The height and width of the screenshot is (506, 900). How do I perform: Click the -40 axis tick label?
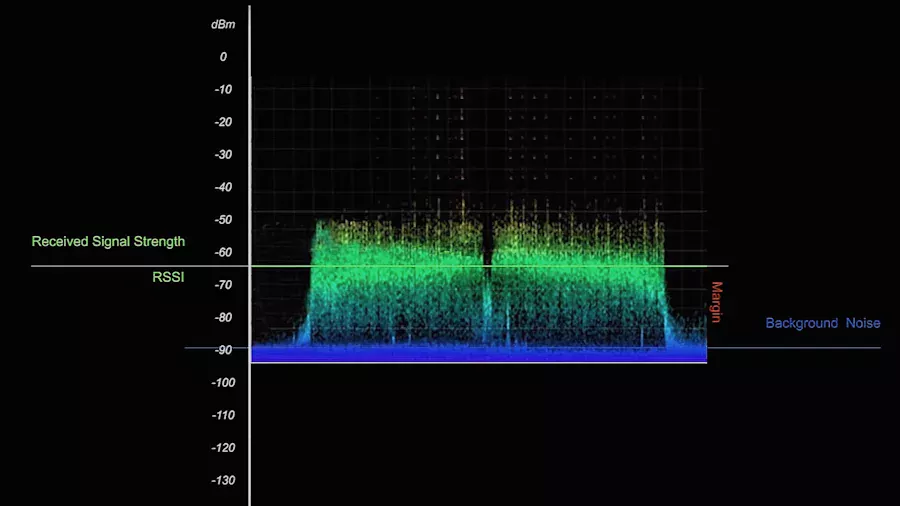click(223, 188)
